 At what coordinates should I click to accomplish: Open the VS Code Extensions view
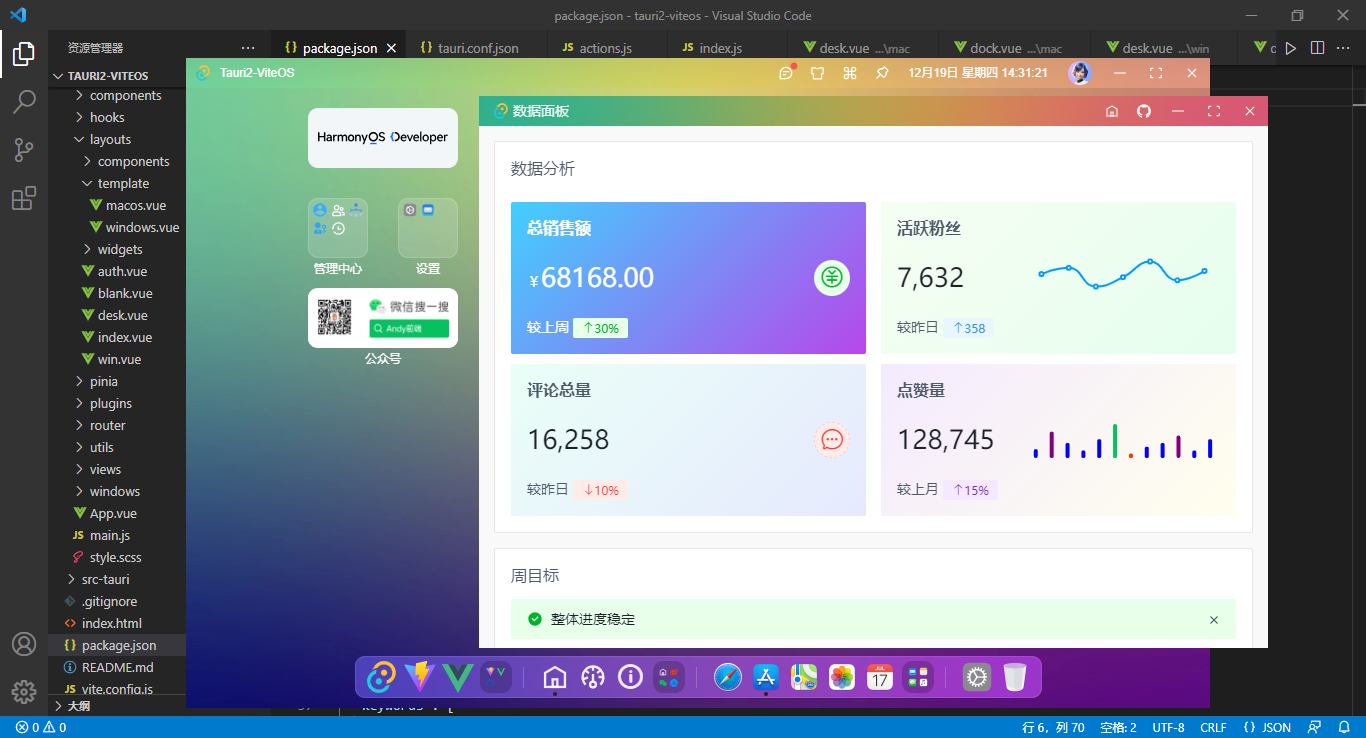coord(24,198)
